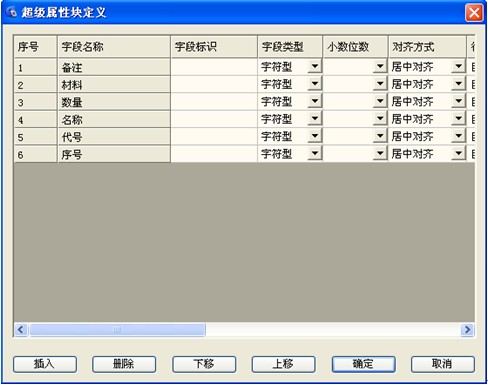Click 字段标识 cell in row 数量
The image size is (488, 385).
pyautogui.click(x=214, y=101)
